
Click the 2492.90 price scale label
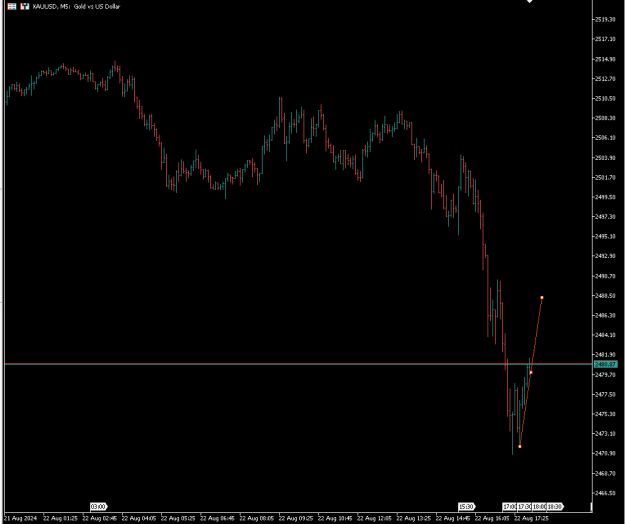point(605,256)
